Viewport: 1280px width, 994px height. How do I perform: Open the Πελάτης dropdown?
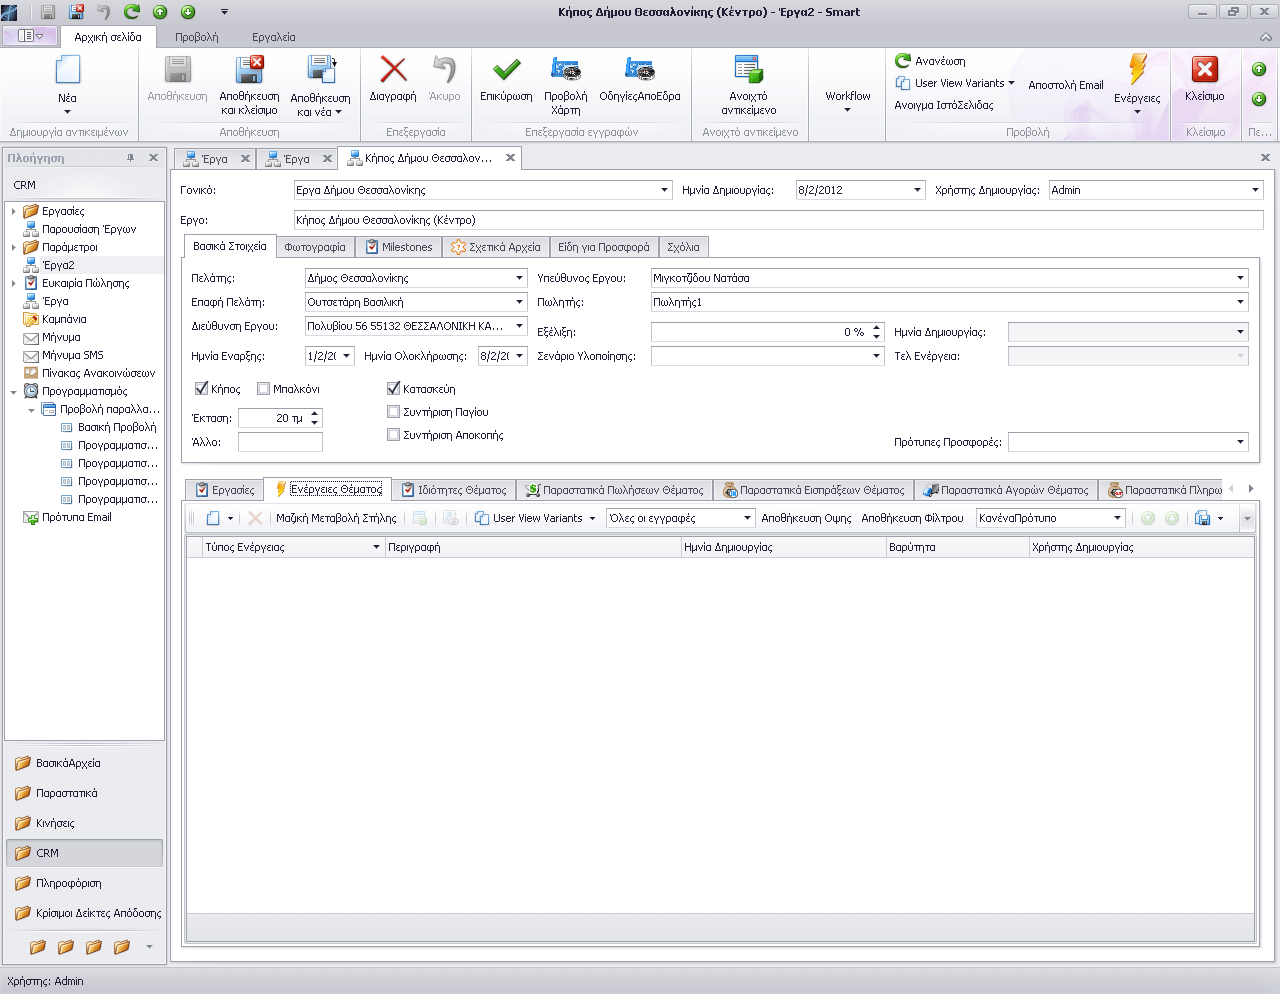coord(519,278)
